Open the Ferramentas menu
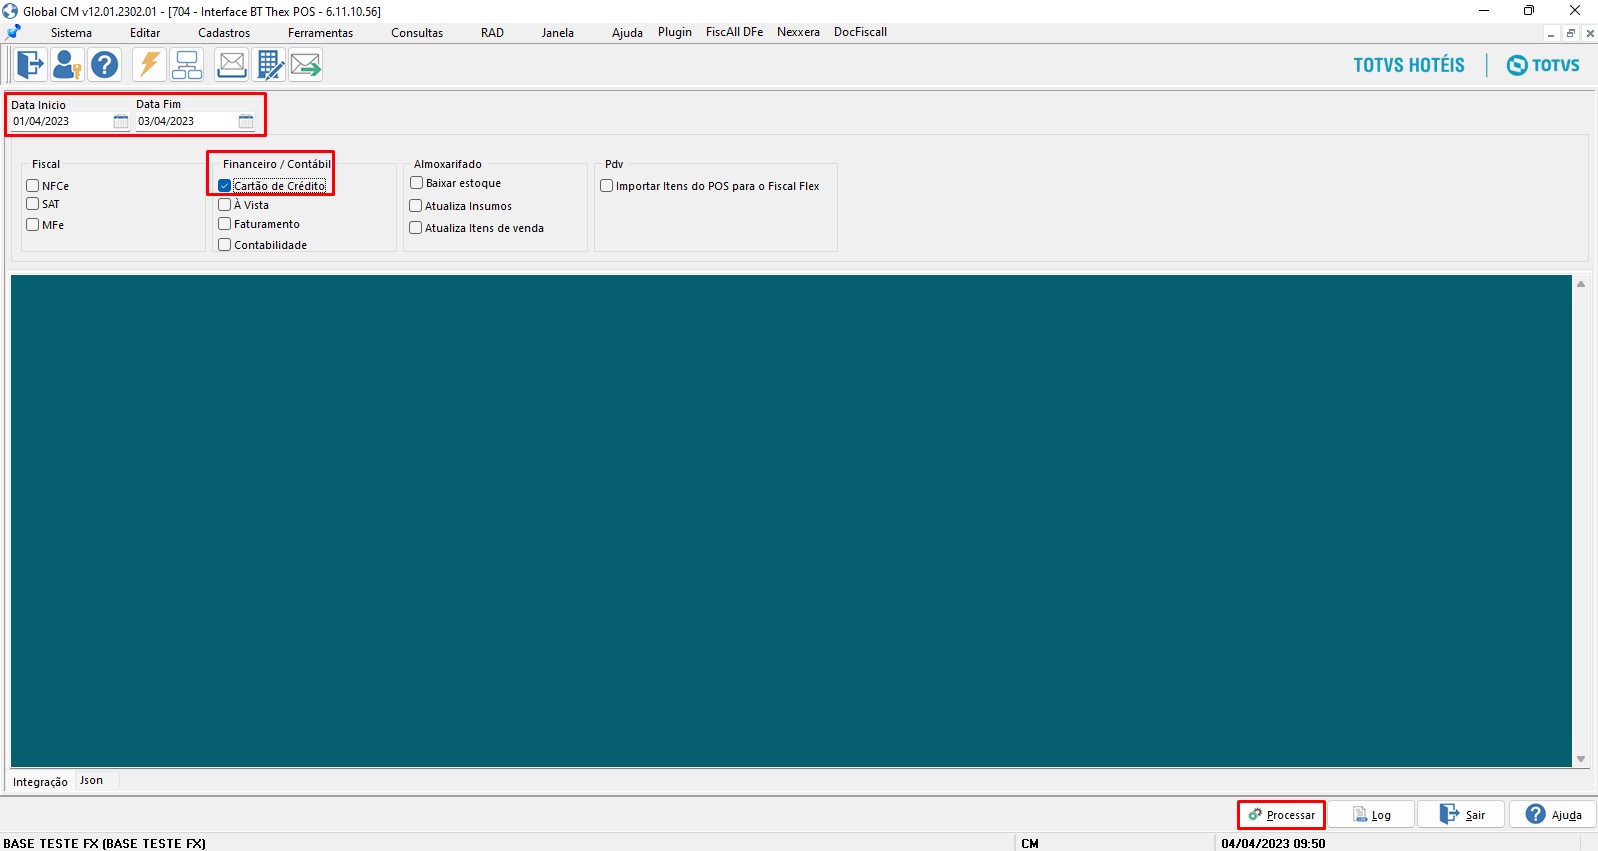 [320, 33]
